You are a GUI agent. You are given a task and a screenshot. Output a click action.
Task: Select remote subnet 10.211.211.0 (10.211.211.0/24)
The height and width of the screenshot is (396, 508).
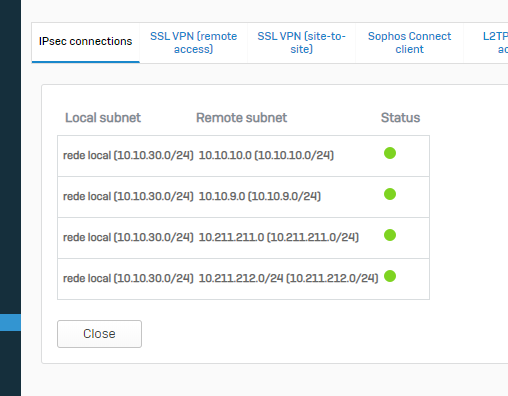click(x=279, y=237)
